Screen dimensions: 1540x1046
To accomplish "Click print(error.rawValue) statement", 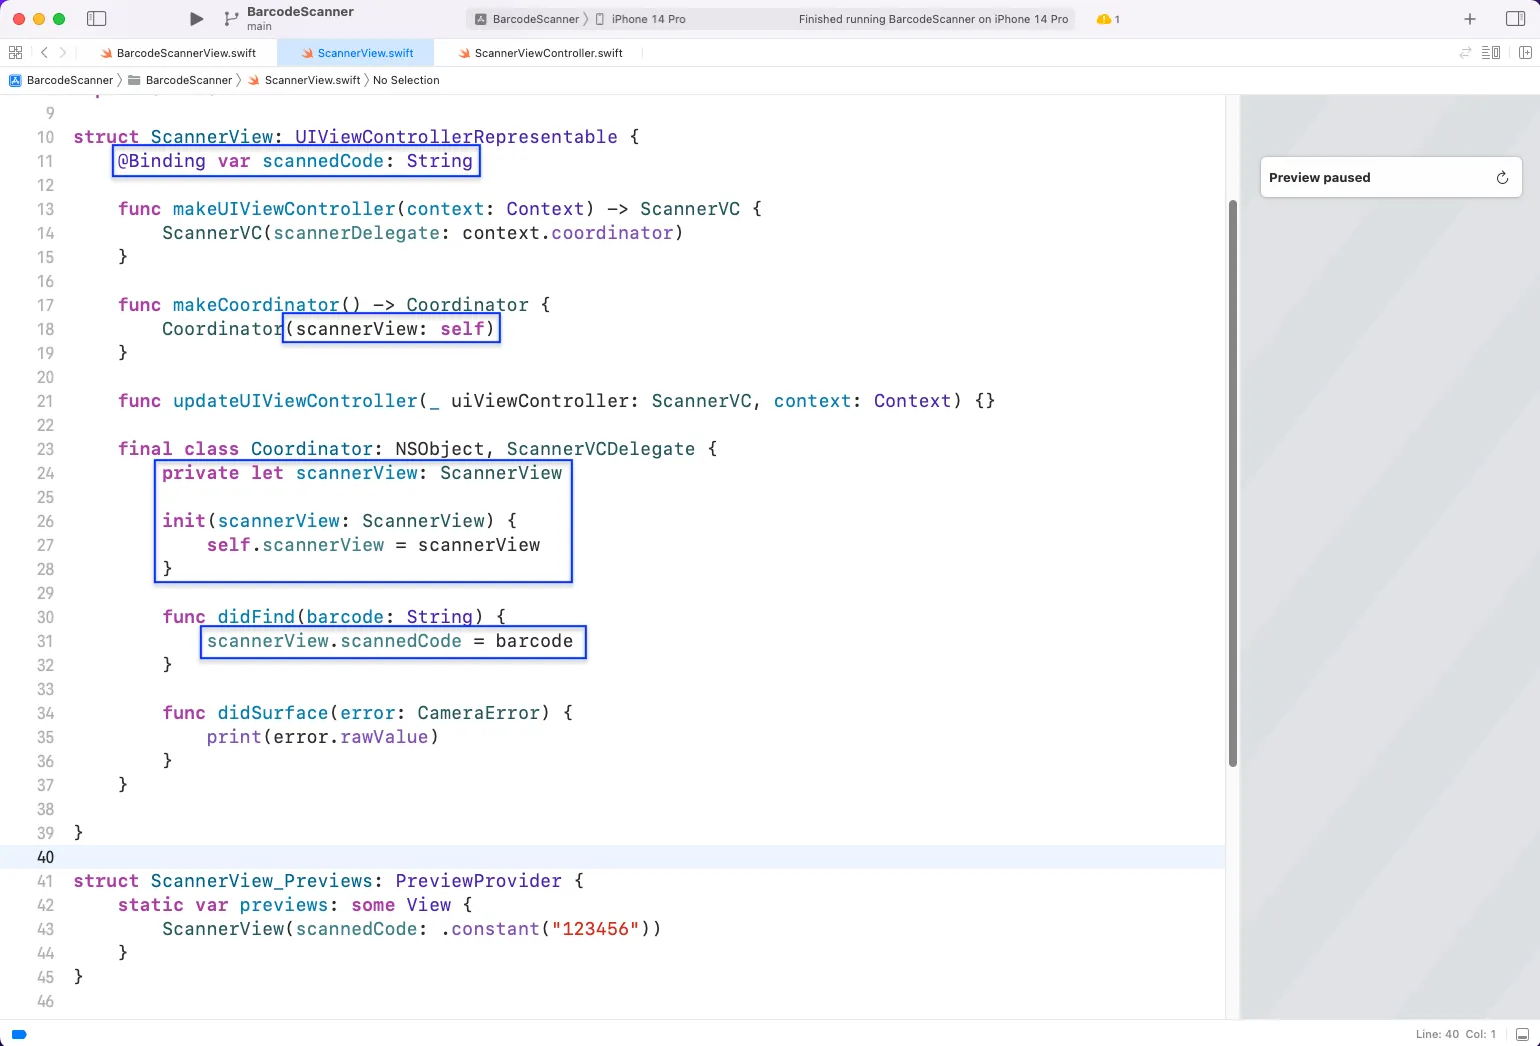I will 323,737.
